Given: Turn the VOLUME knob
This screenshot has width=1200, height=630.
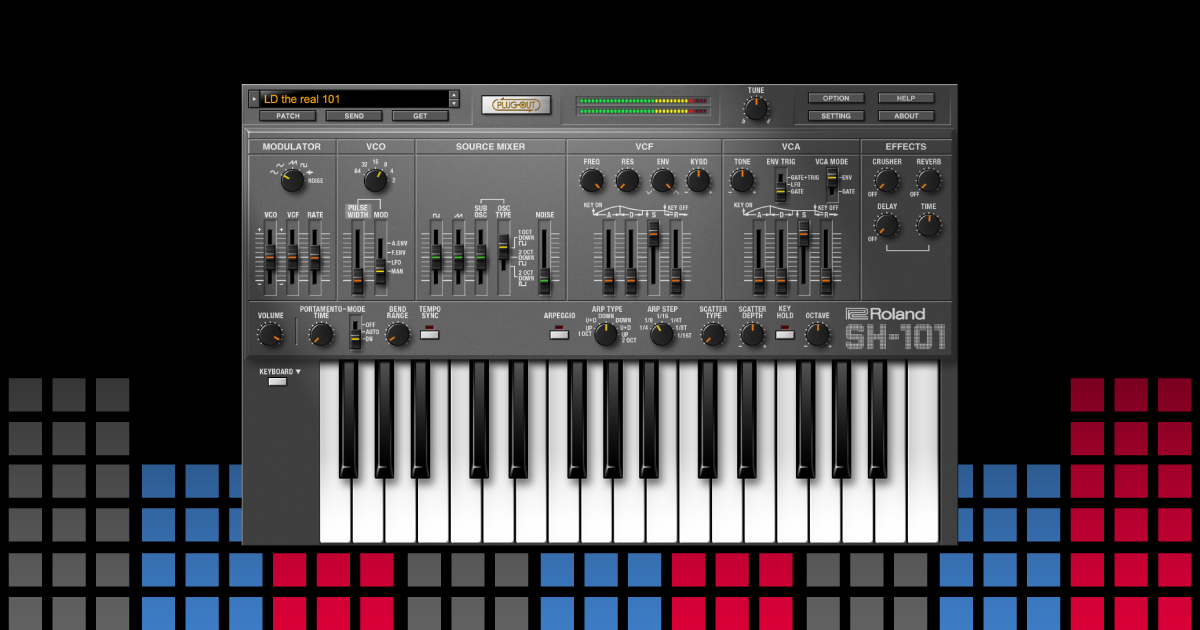Looking at the screenshot, I should [x=270, y=332].
